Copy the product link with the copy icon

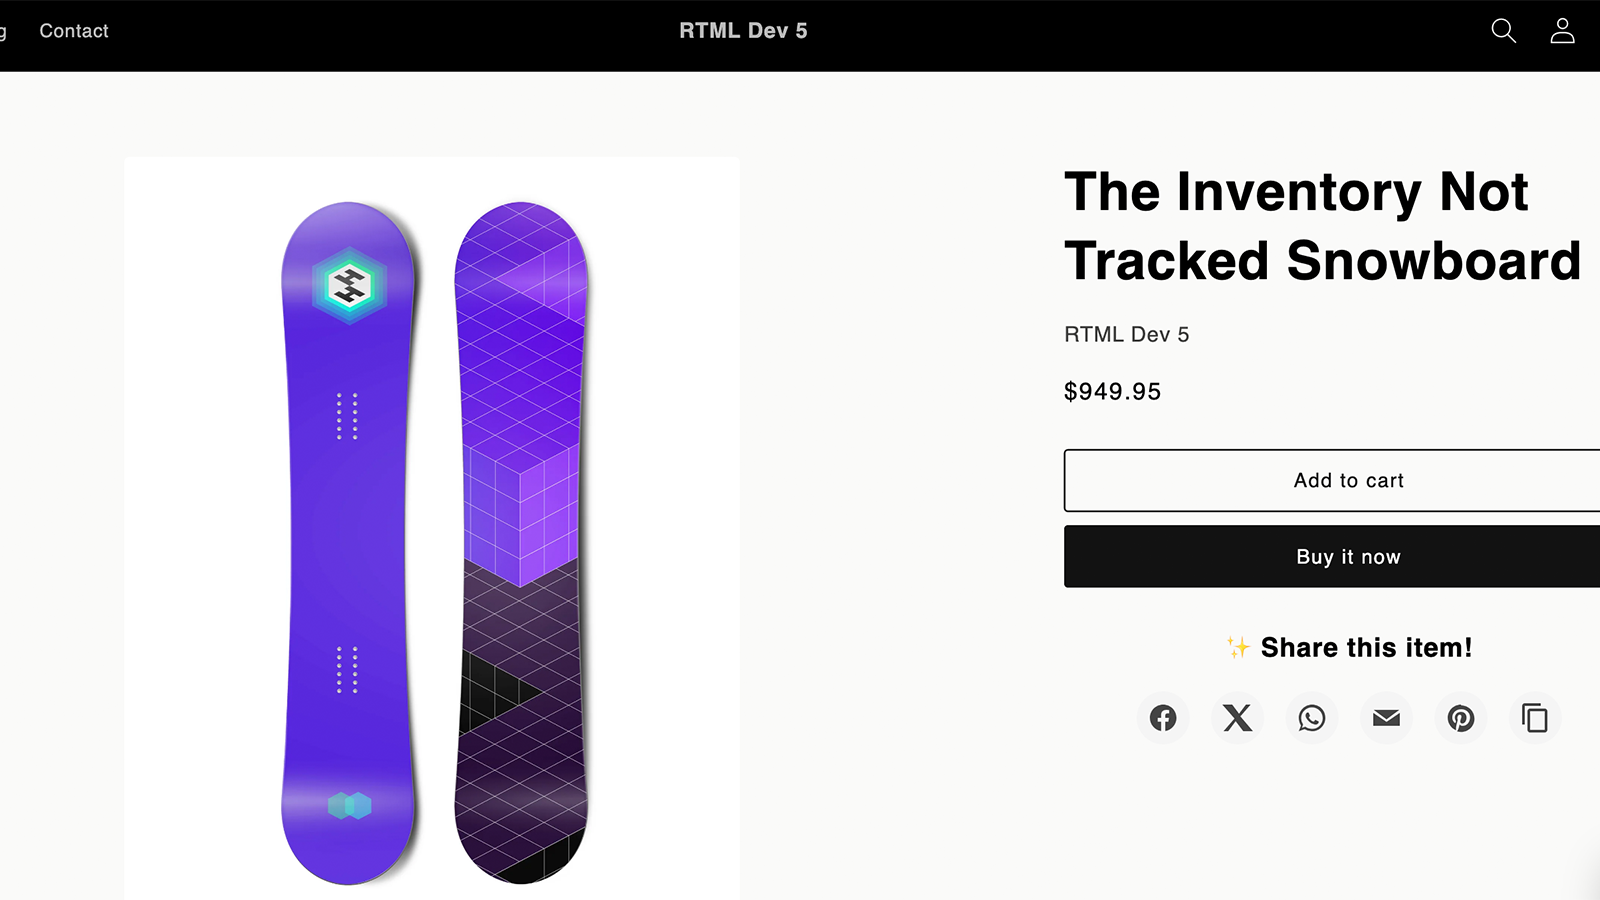1535,718
